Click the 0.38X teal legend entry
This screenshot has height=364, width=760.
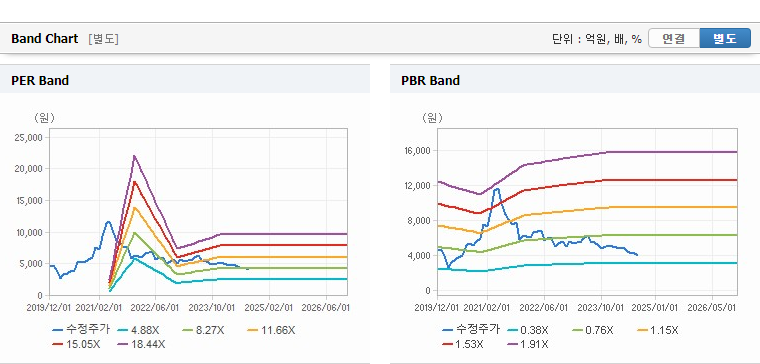coord(528,330)
